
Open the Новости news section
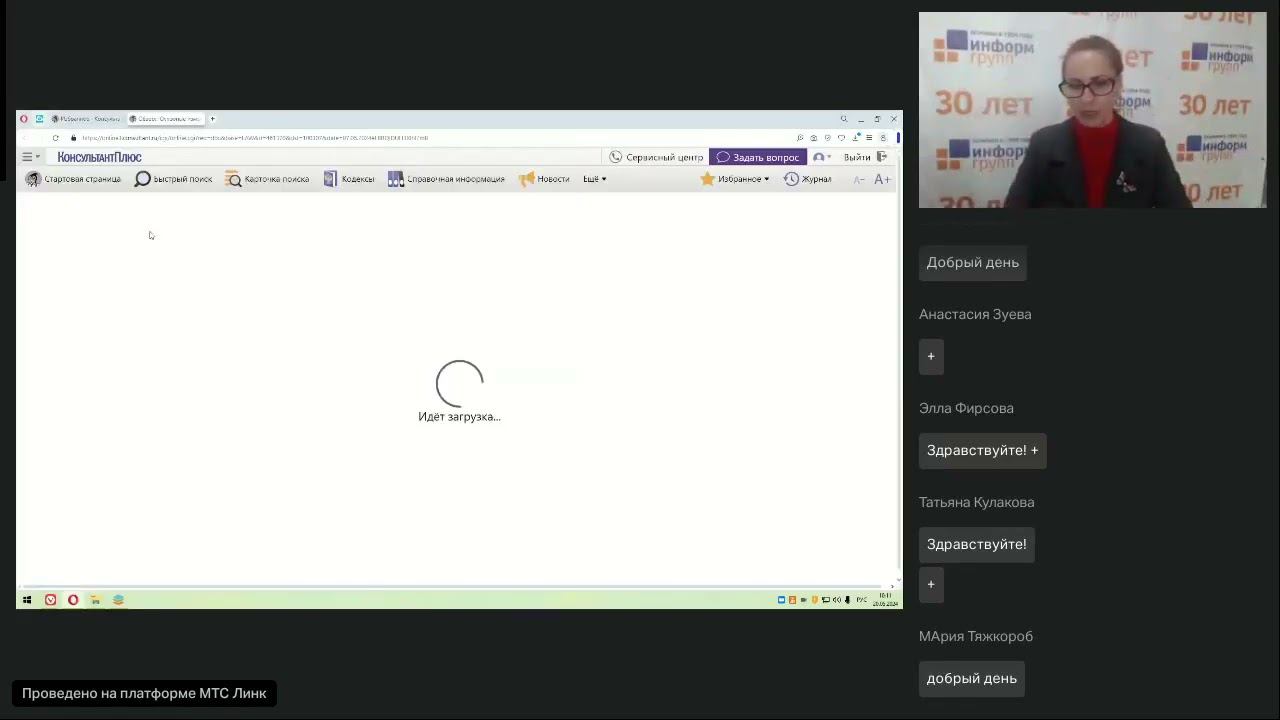click(x=544, y=179)
